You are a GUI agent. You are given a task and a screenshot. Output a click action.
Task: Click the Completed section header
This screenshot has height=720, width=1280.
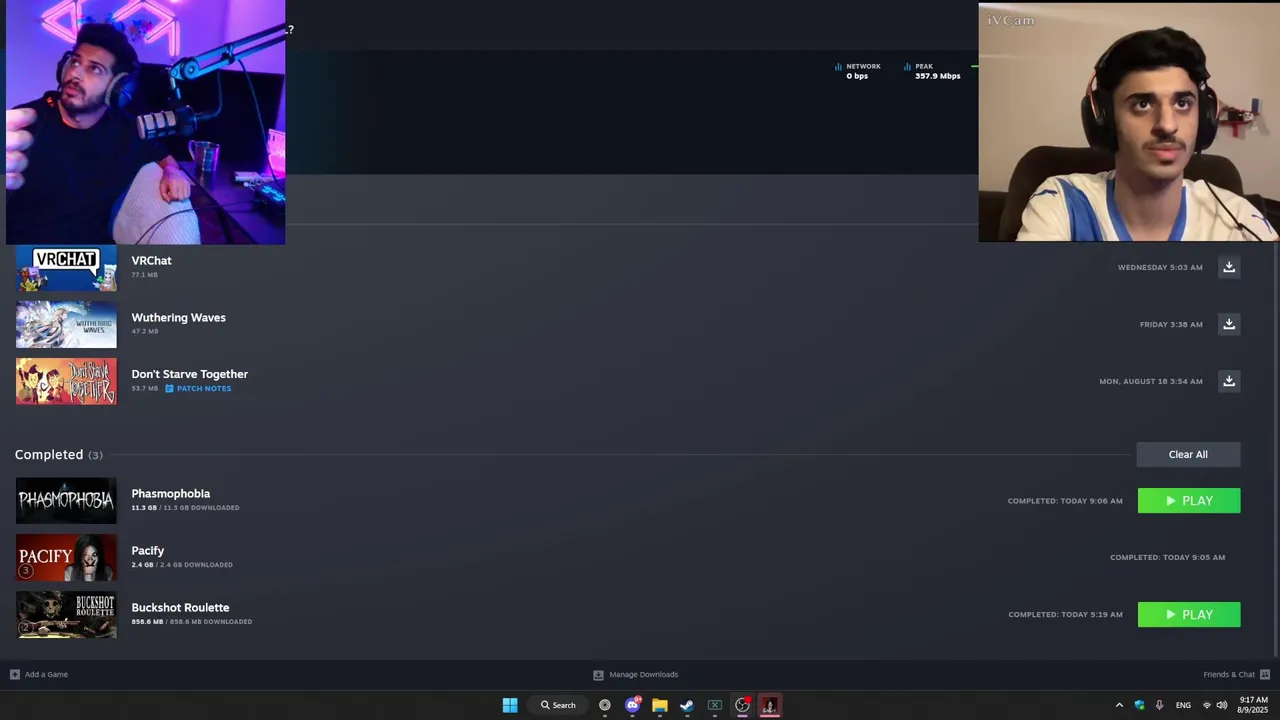coord(58,454)
